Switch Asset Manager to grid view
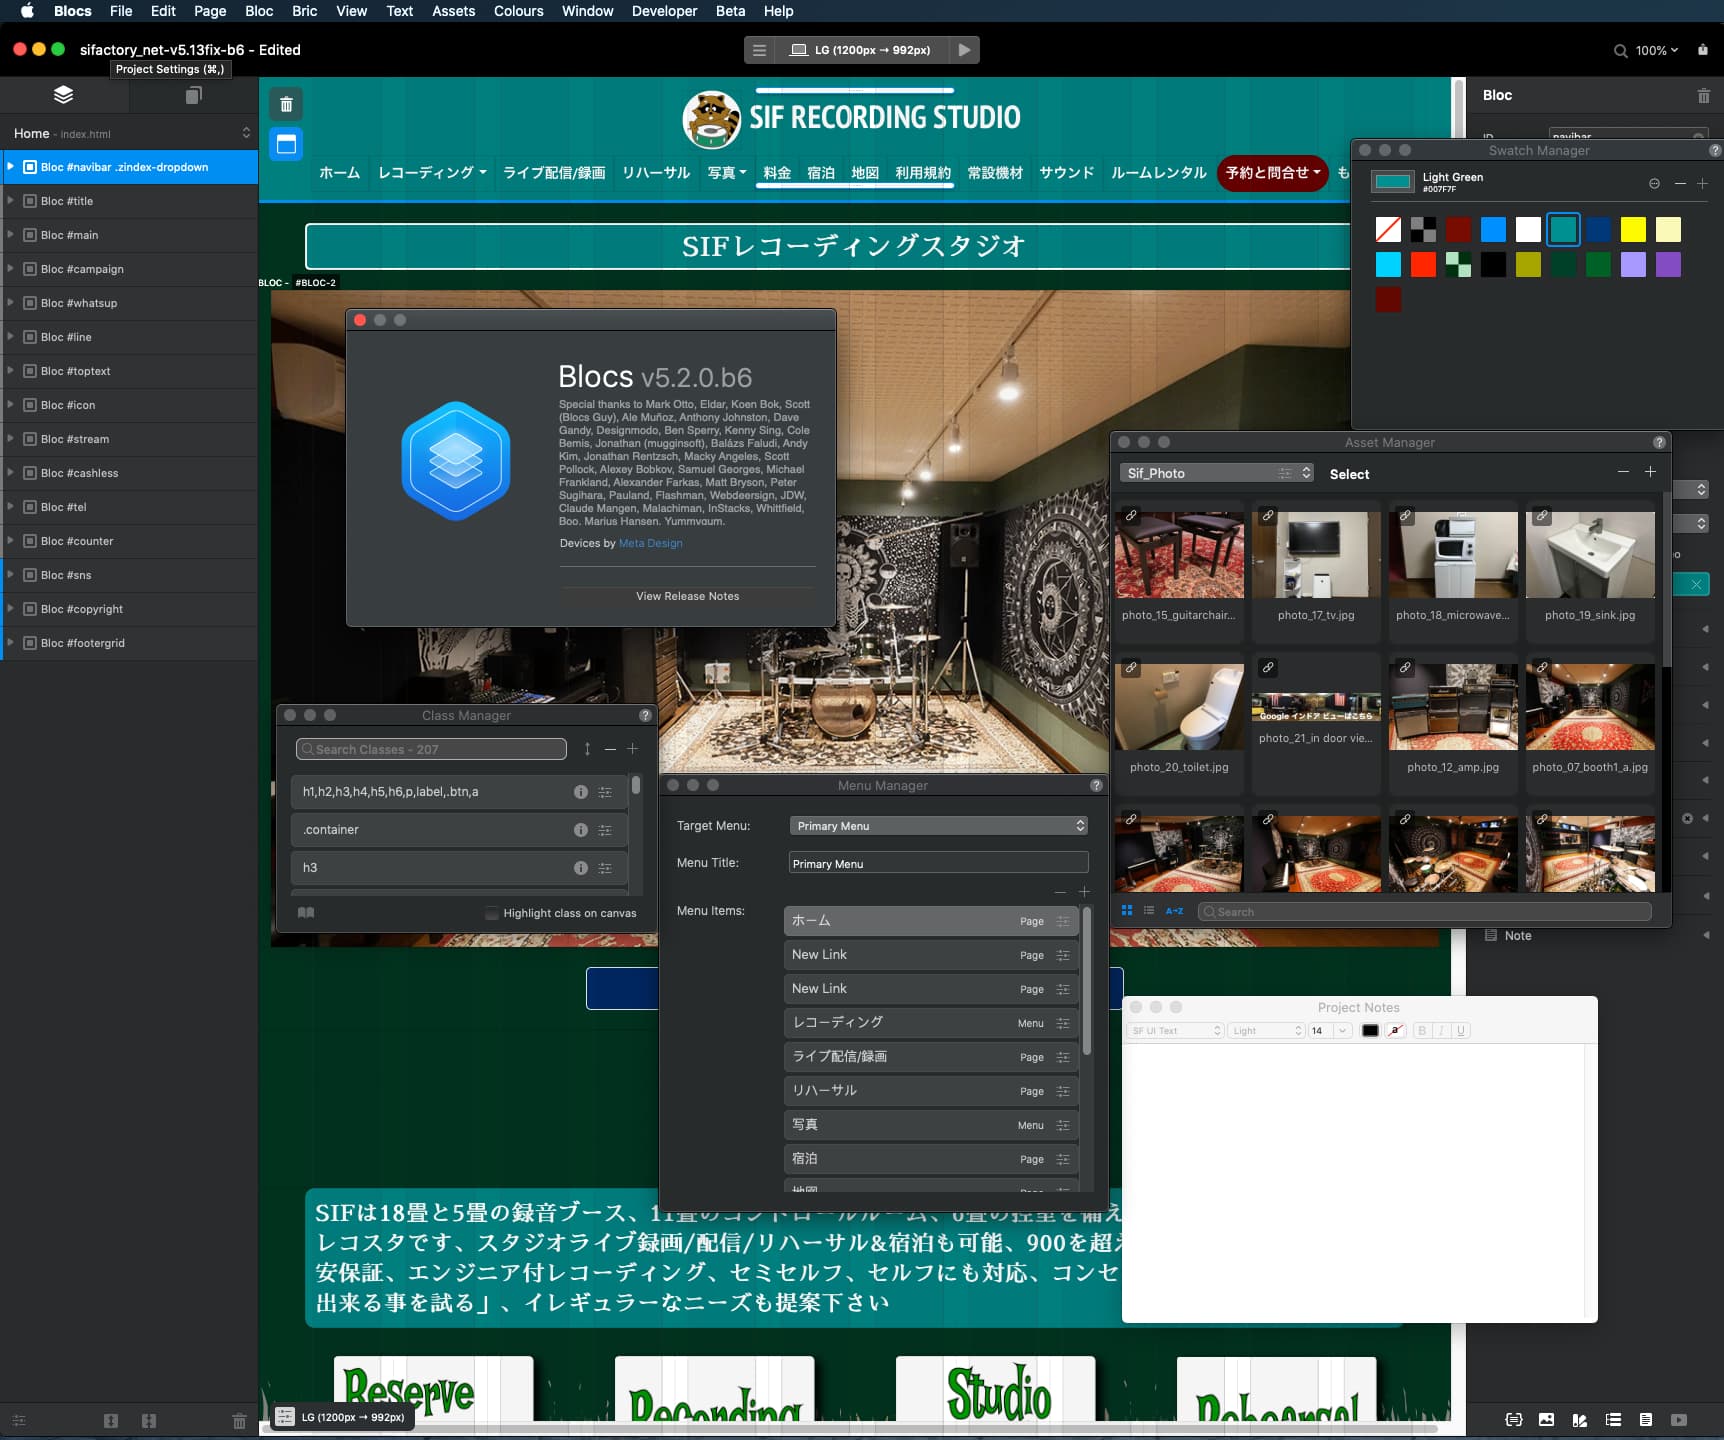1724x1440 pixels. 1127,911
